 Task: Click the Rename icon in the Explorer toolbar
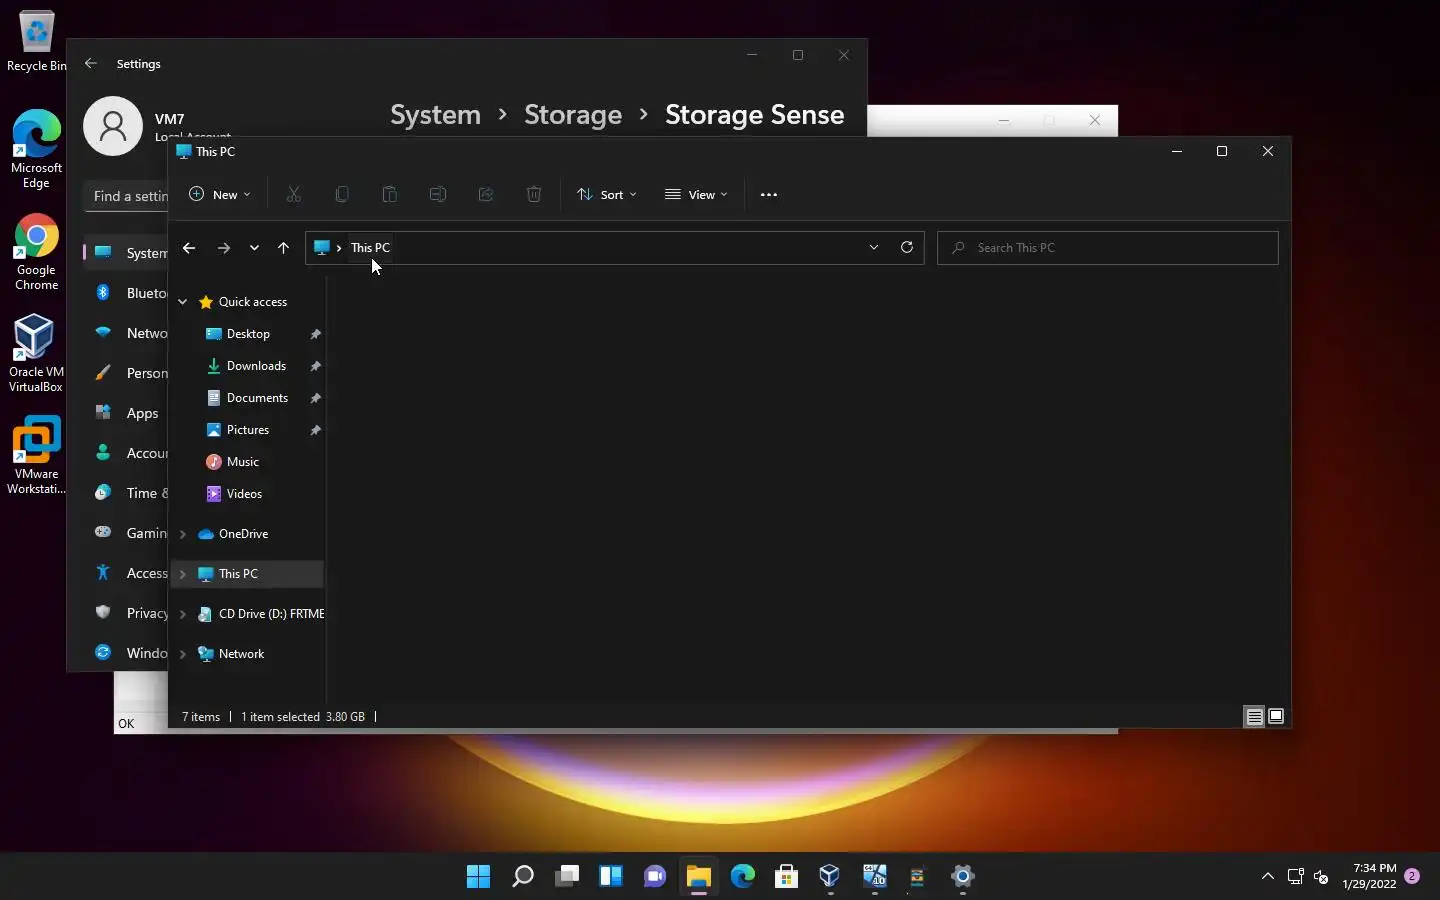pos(438,195)
